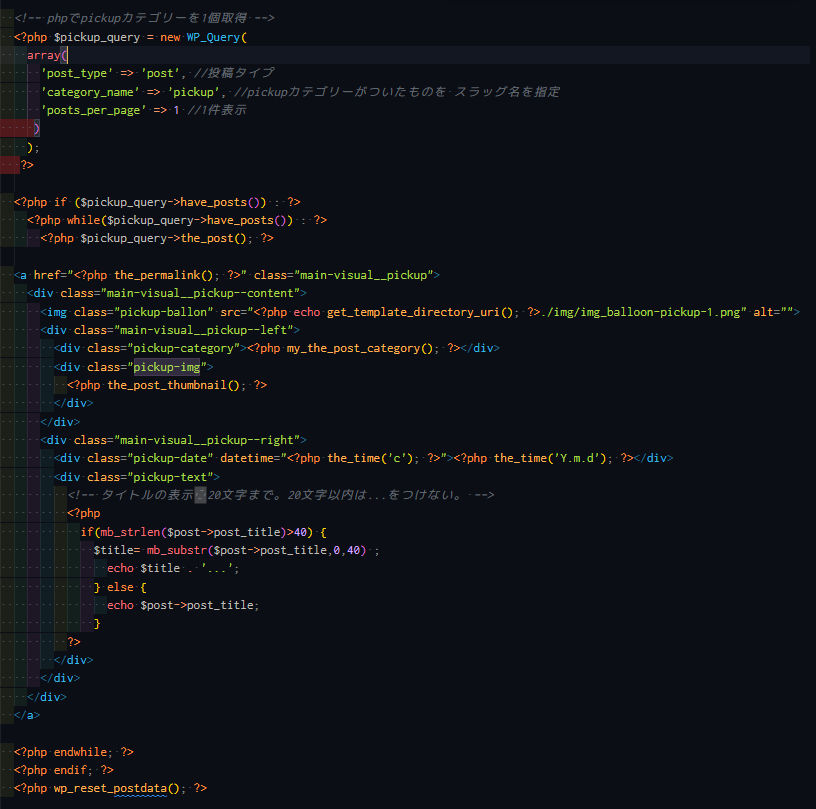Click the WP_Query class name
This screenshot has height=809, width=816.
[x=216, y=35]
